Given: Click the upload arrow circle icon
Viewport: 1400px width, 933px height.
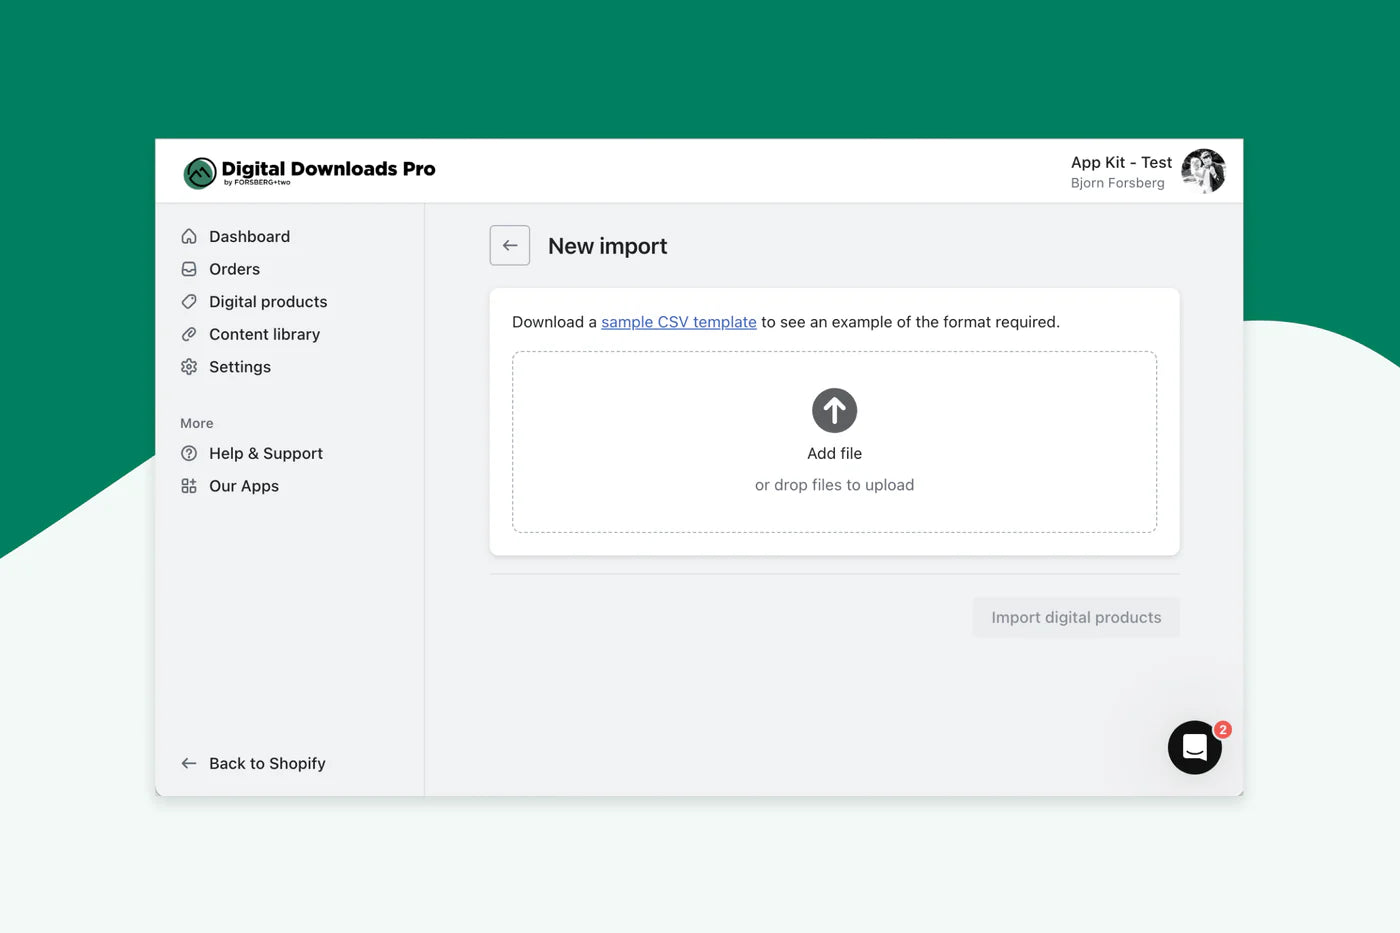Looking at the screenshot, I should pos(834,410).
